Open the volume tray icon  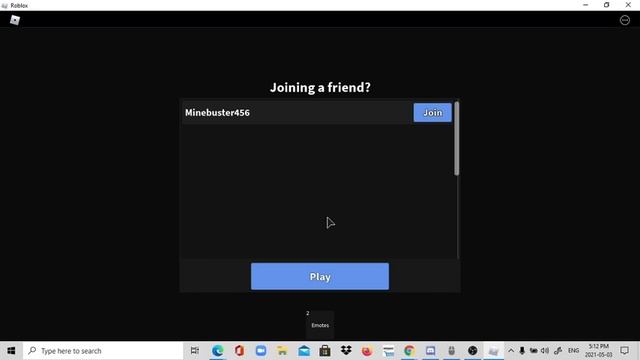tap(545, 351)
